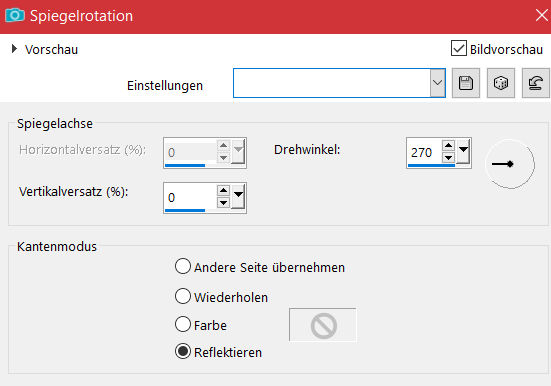Choose the Farbe edge mode
Image resolution: width=551 pixels, height=386 pixels.
[x=183, y=324]
